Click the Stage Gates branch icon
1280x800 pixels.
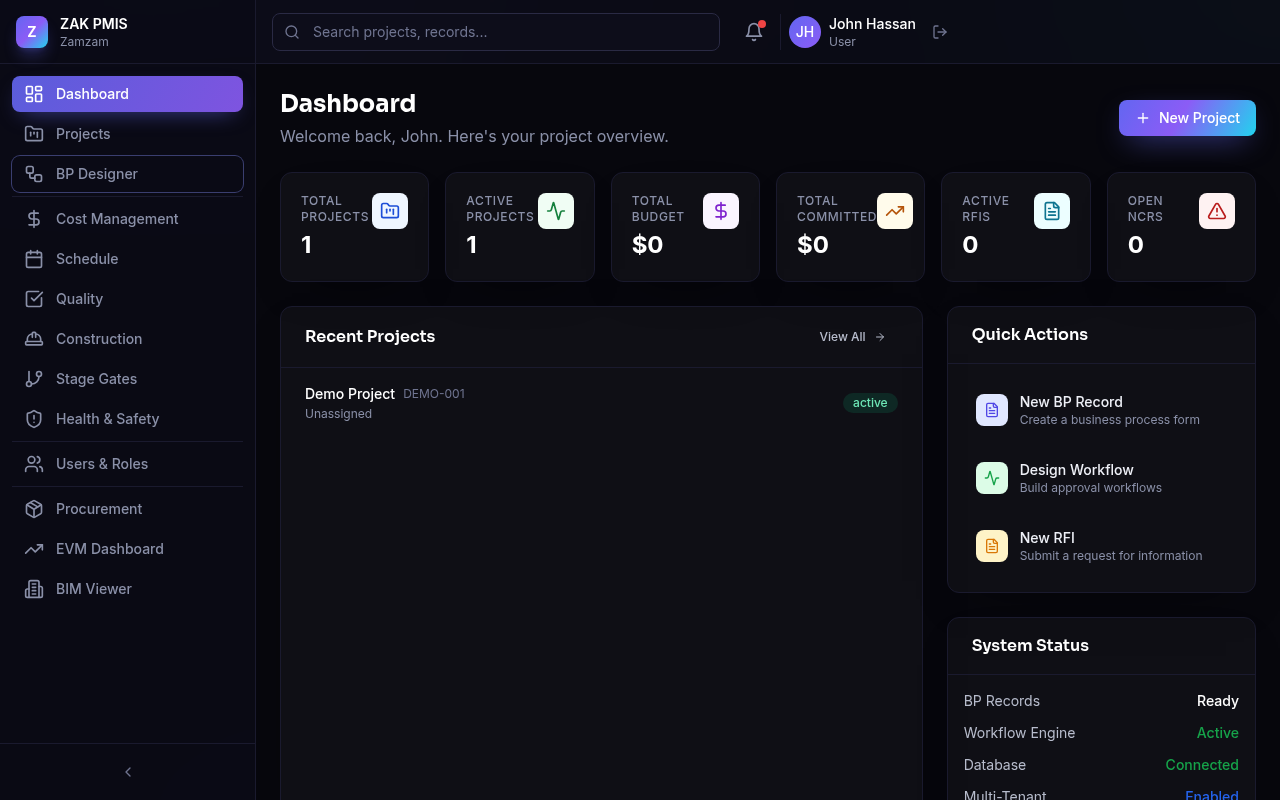tap(34, 379)
